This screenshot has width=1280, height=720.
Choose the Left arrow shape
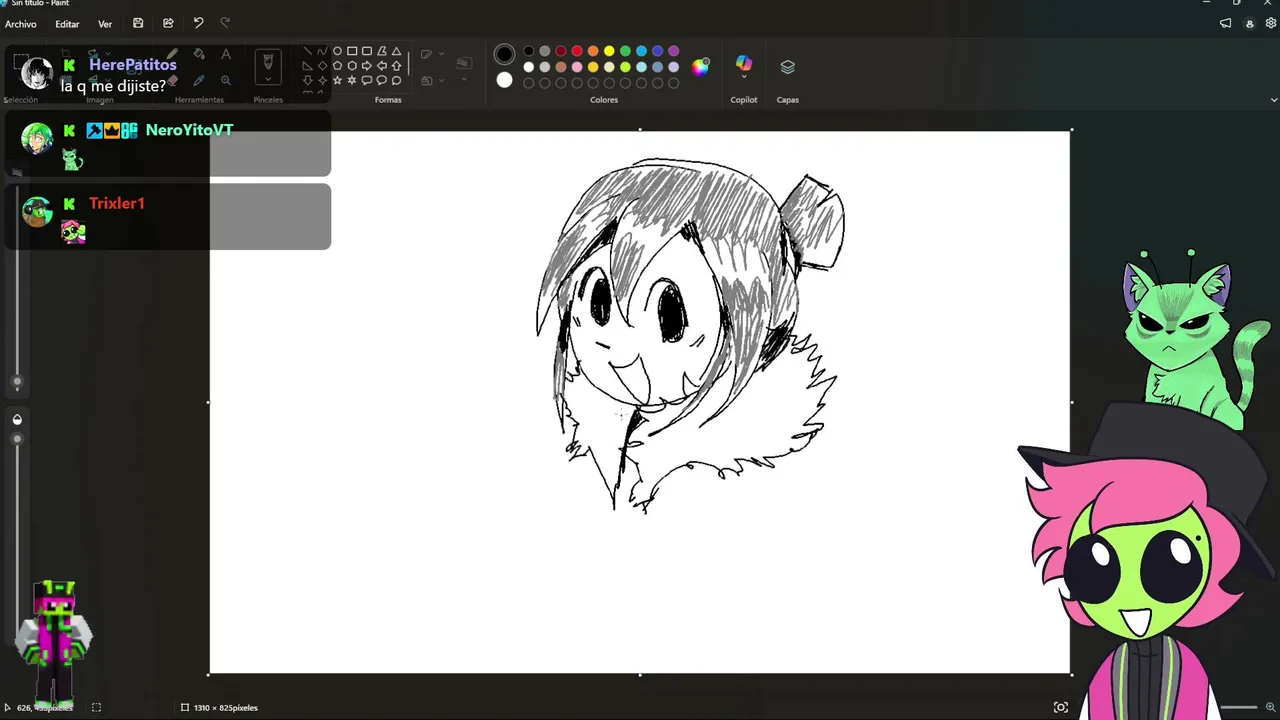[x=382, y=66]
